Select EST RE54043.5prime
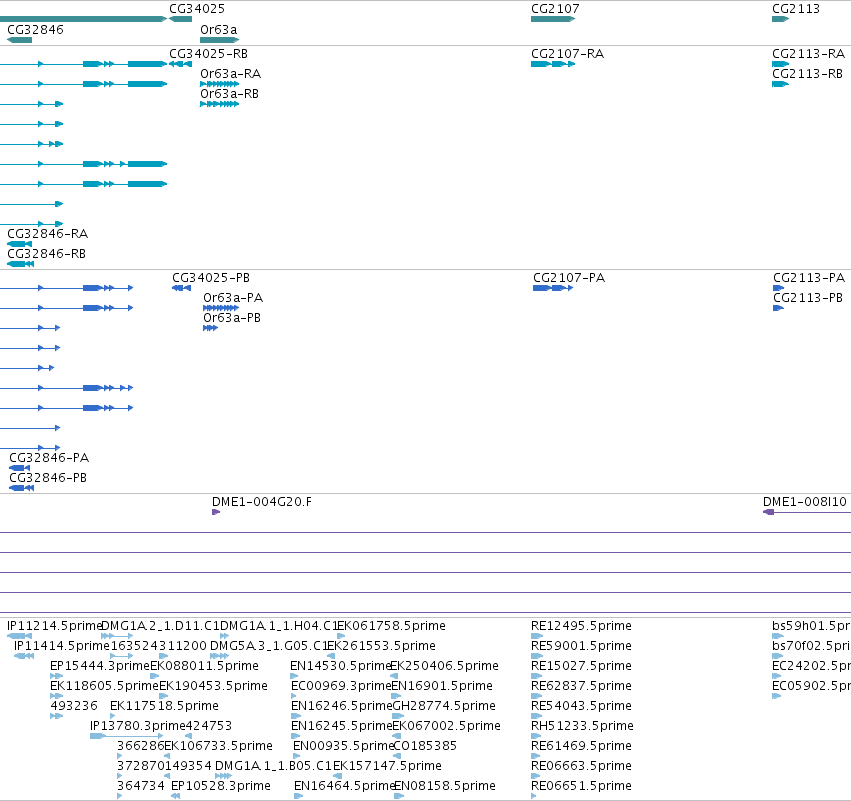851x801 pixels. [581, 706]
